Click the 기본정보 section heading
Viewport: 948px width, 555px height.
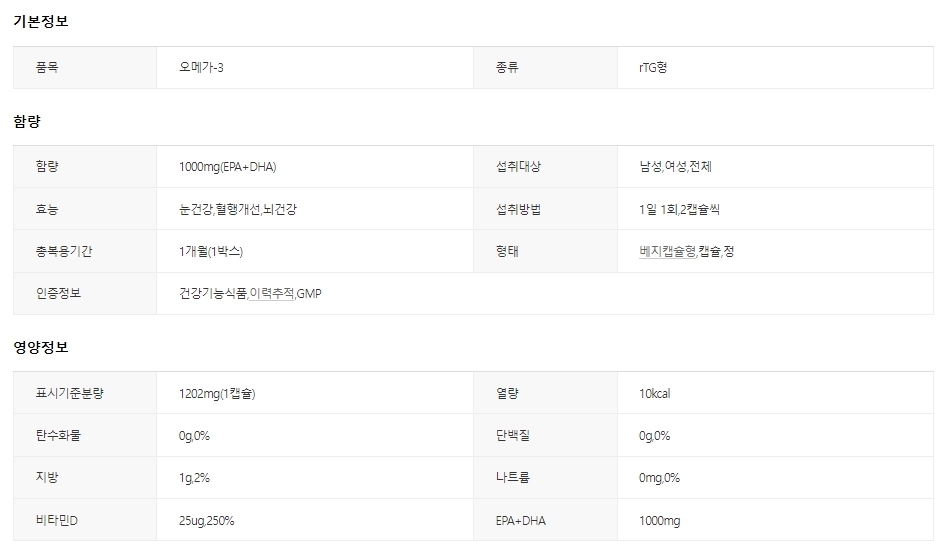point(41,21)
